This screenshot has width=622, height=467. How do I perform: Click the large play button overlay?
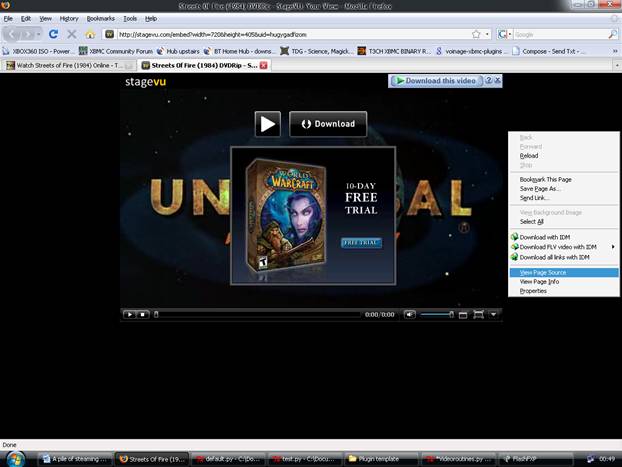[268, 124]
